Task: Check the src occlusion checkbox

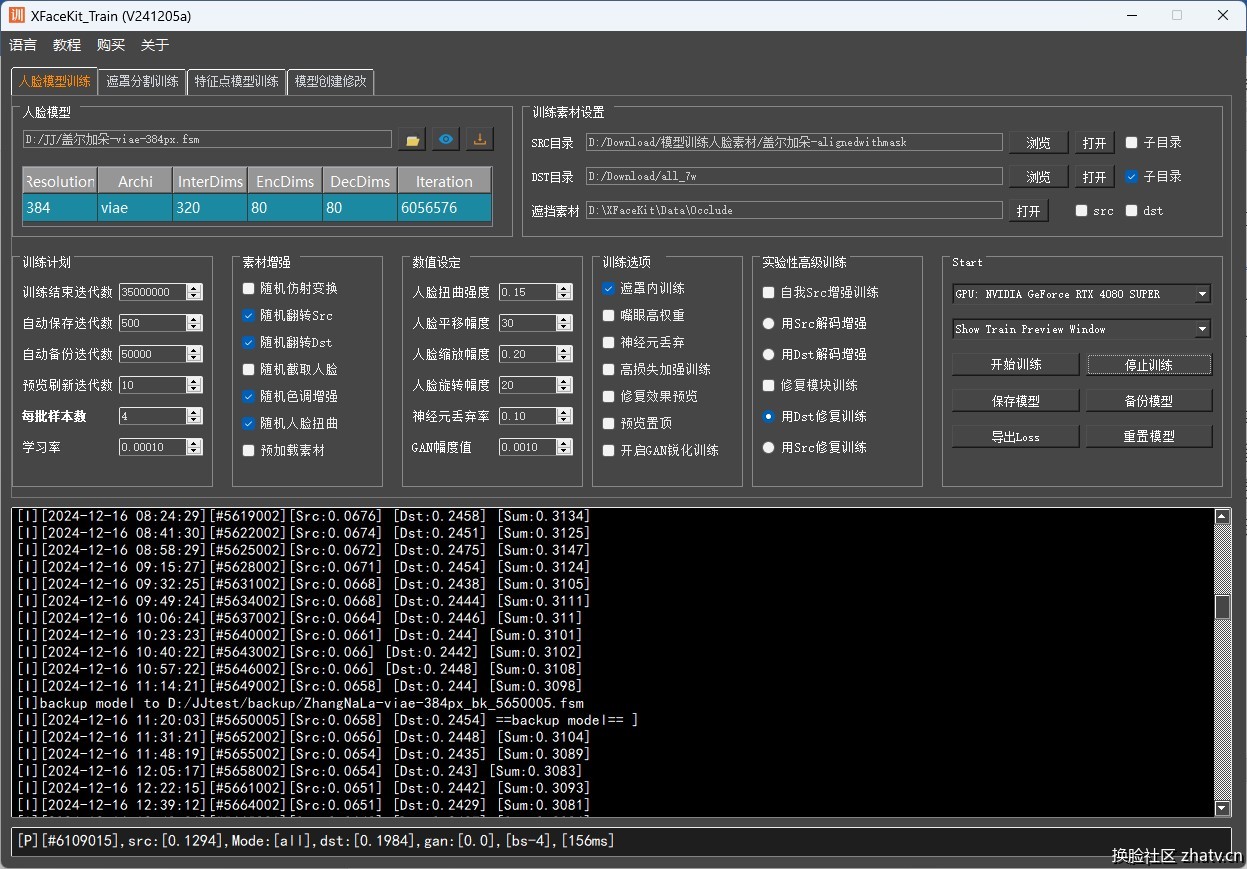Action: [x=1081, y=210]
